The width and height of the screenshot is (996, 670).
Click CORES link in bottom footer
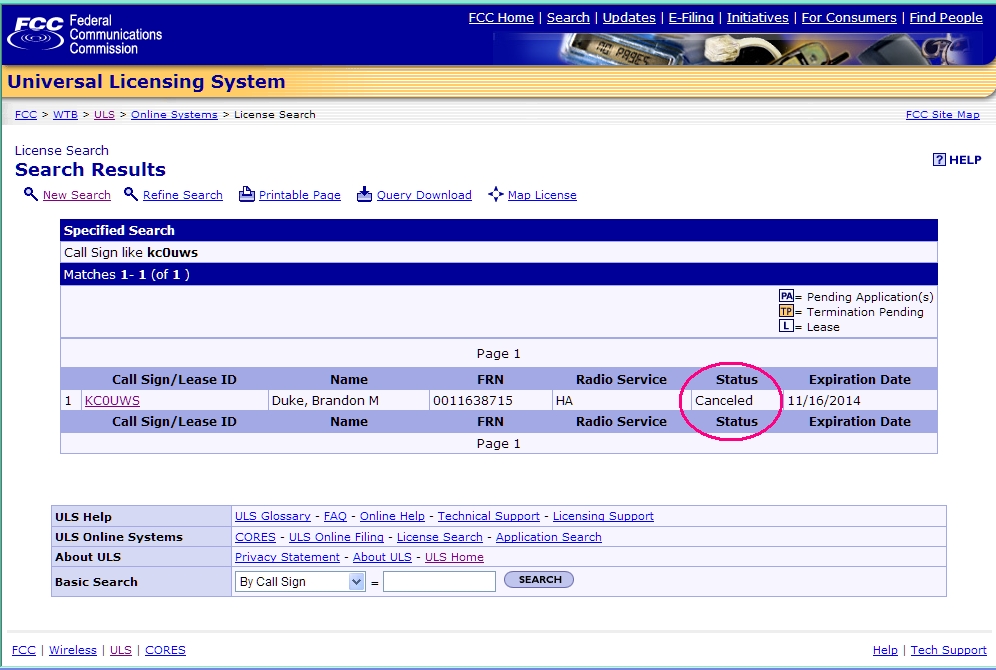pos(165,650)
